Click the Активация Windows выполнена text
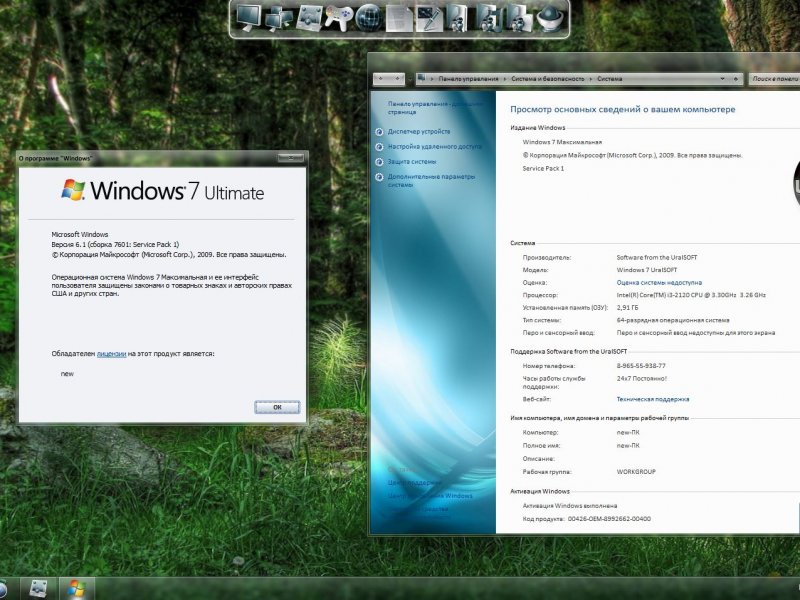800x600 pixels. pyautogui.click(x=570, y=506)
